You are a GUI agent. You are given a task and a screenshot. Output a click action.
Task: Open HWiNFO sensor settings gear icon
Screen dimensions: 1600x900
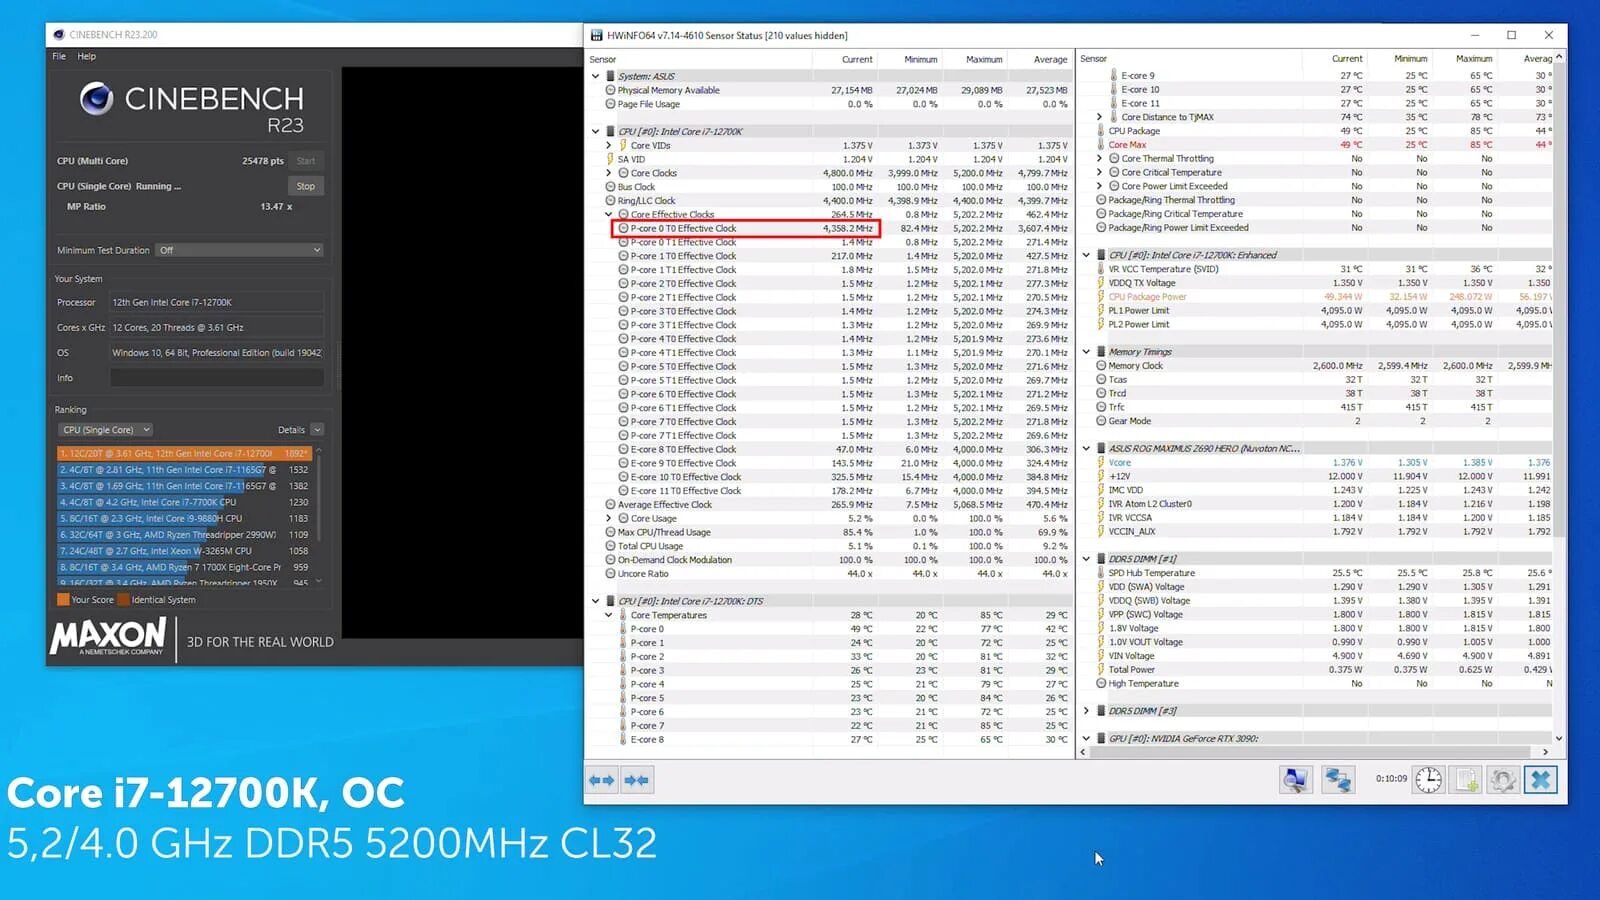pyautogui.click(x=1503, y=780)
